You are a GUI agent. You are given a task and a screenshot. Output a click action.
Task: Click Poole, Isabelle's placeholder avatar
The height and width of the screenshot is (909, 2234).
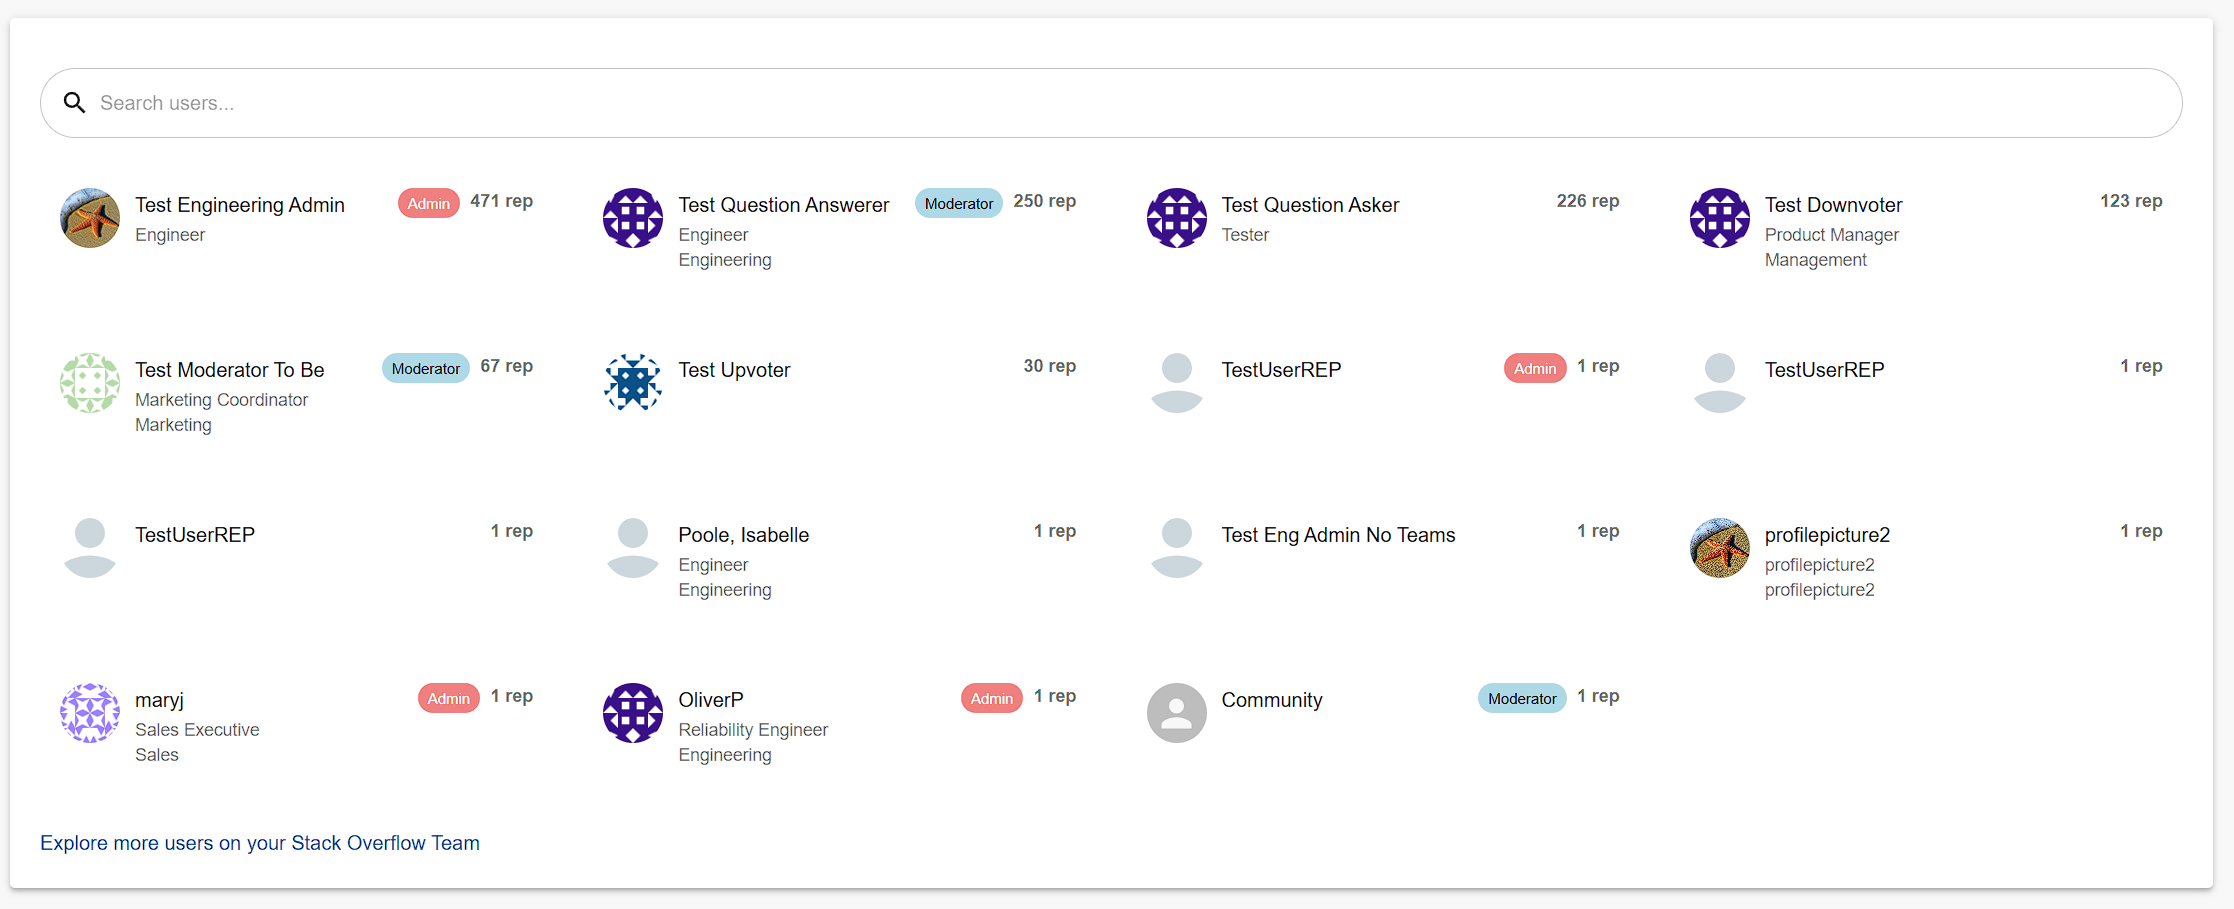click(x=633, y=548)
